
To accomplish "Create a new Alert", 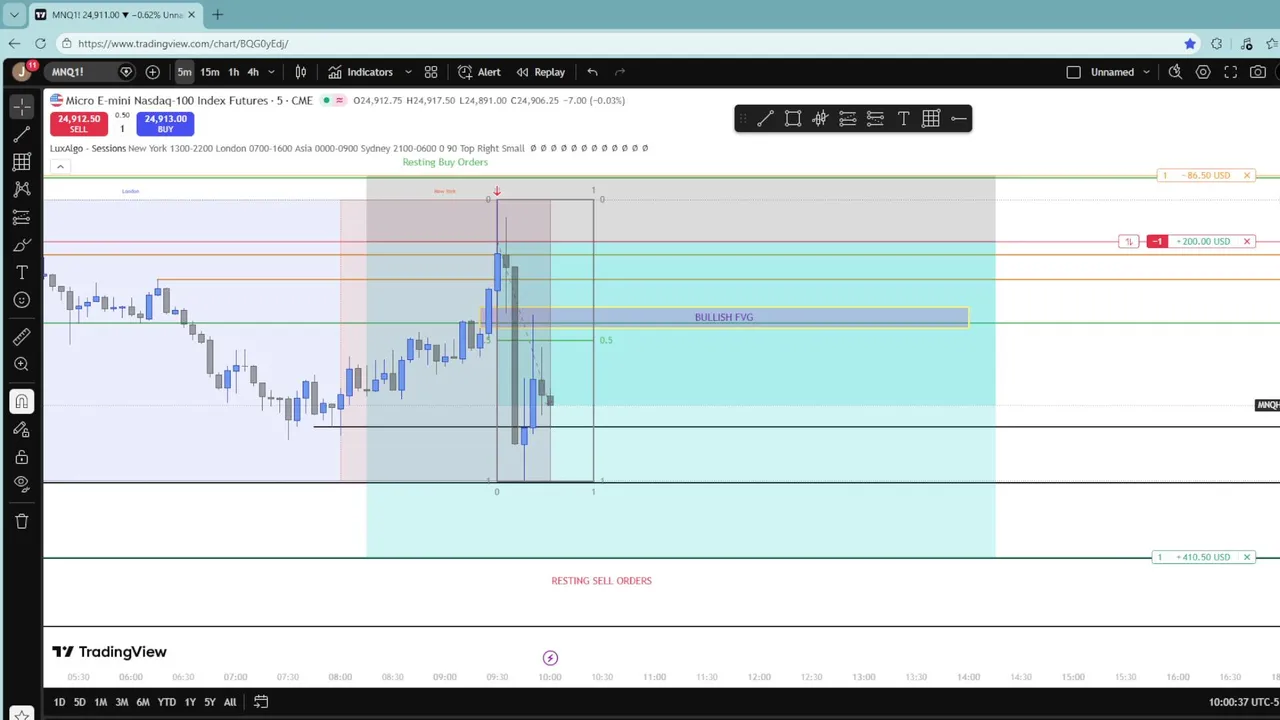I will (479, 72).
